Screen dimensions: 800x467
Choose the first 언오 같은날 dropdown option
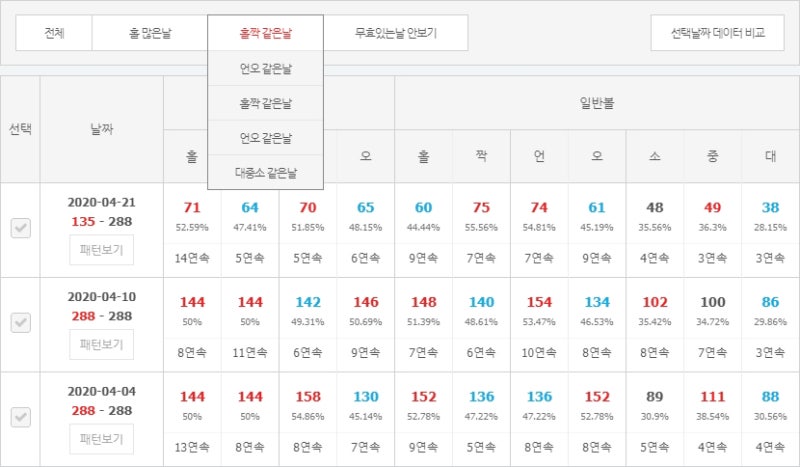(x=266, y=69)
